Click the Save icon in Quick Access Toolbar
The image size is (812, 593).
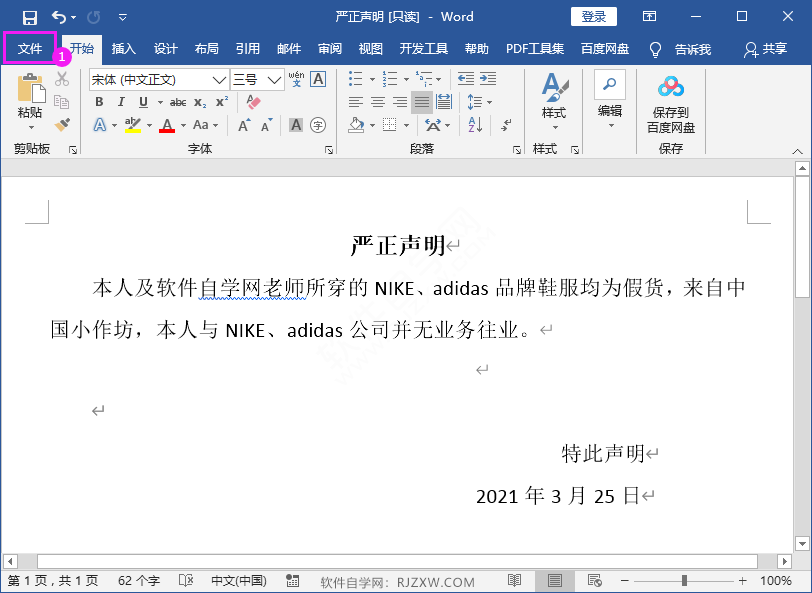coord(30,16)
